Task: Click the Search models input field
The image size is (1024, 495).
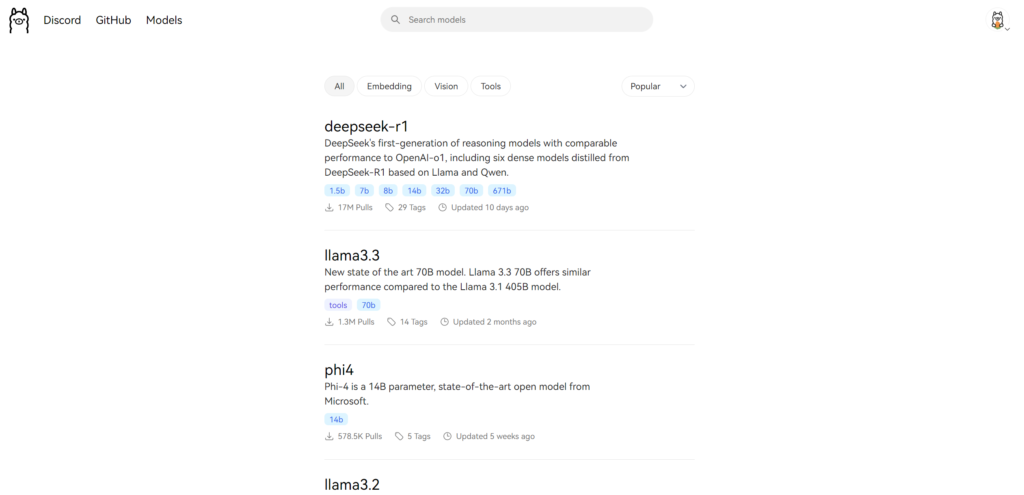Action: click(x=520, y=20)
